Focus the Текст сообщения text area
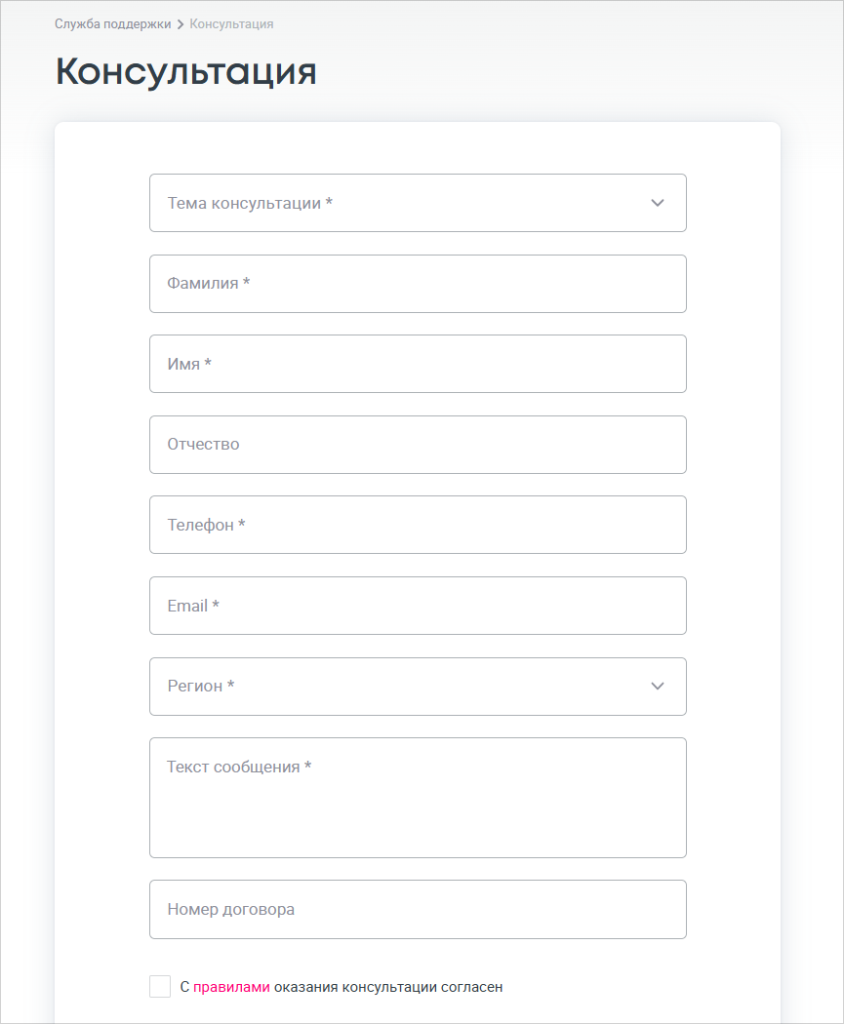Screen dimensions: 844x1024 (417, 798)
